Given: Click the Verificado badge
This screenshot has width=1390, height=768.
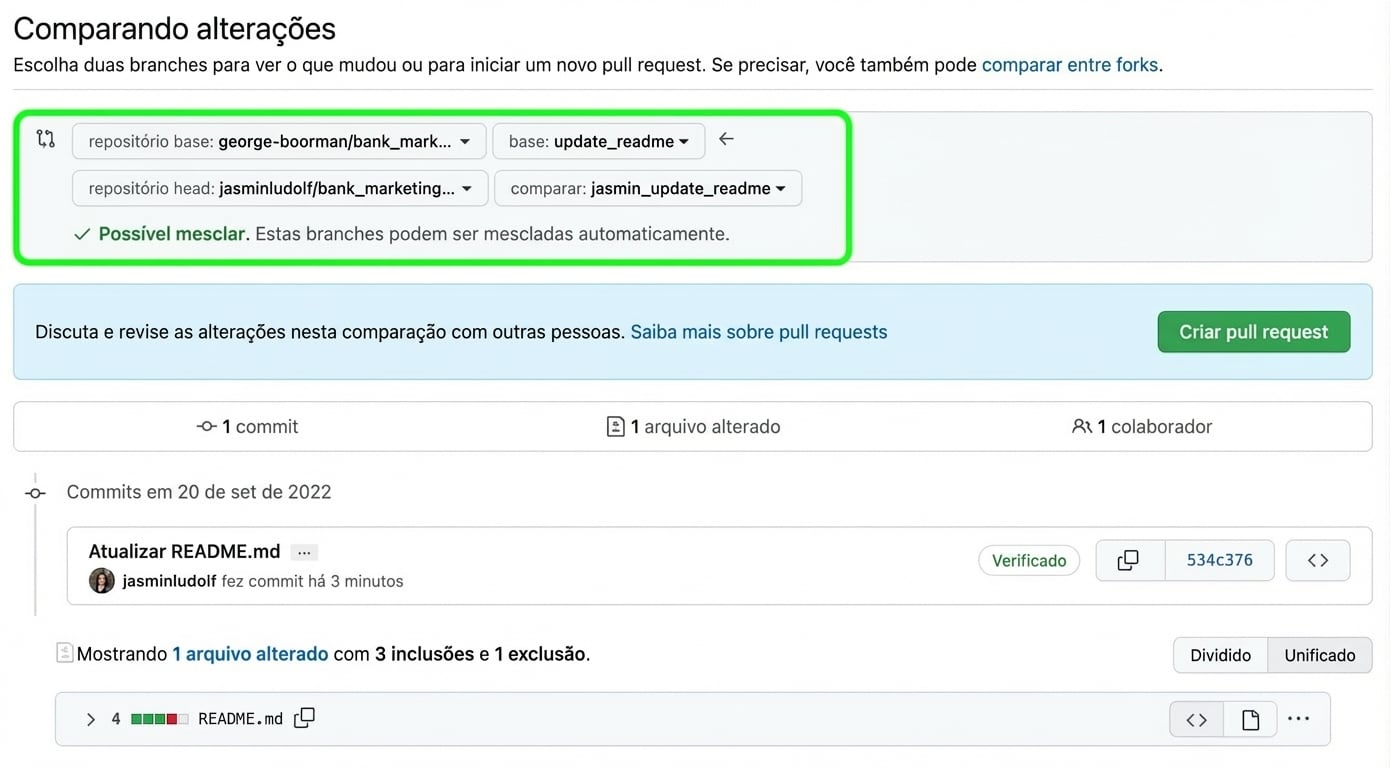Looking at the screenshot, I should pyautogui.click(x=1029, y=561).
